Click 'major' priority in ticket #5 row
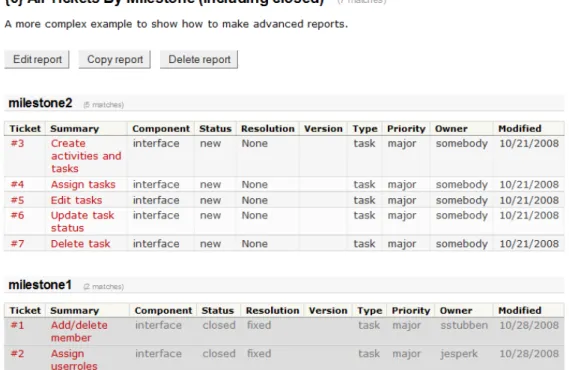 402,201
